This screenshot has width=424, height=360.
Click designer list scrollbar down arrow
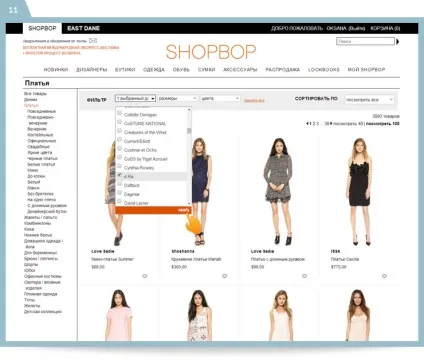[189, 203]
